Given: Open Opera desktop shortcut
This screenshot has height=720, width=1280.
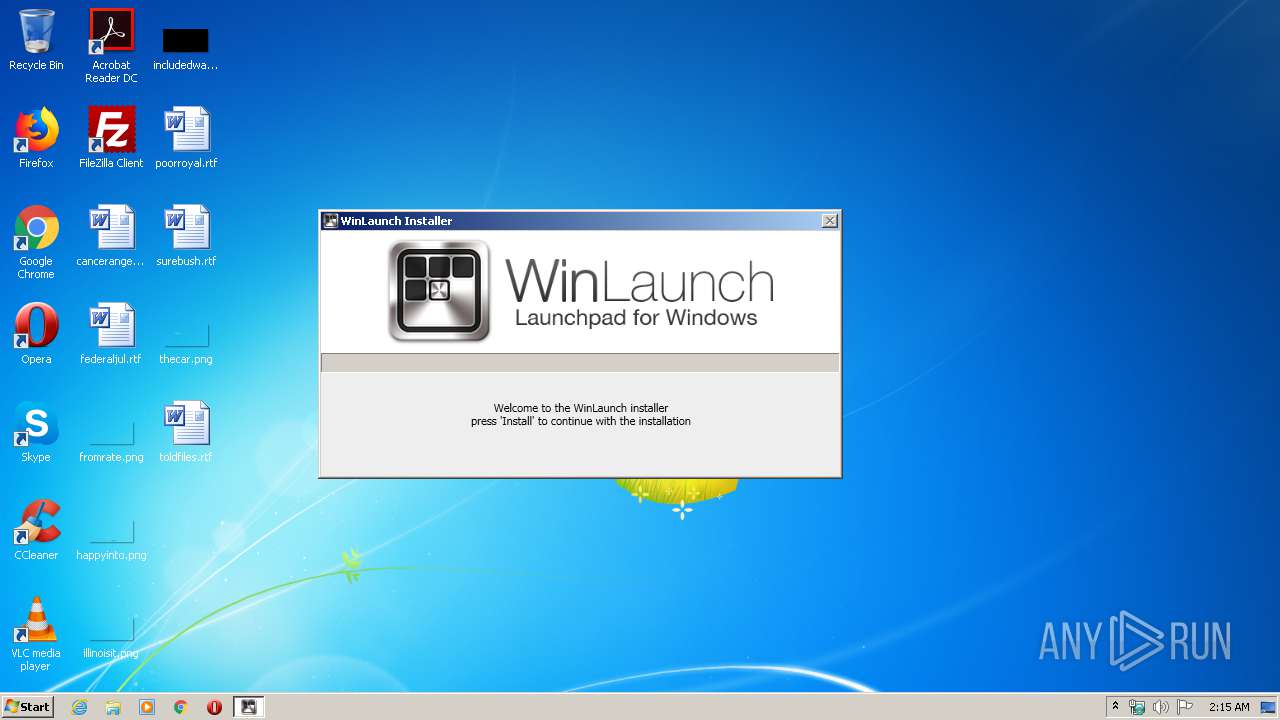Looking at the screenshot, I should [36, 334].
